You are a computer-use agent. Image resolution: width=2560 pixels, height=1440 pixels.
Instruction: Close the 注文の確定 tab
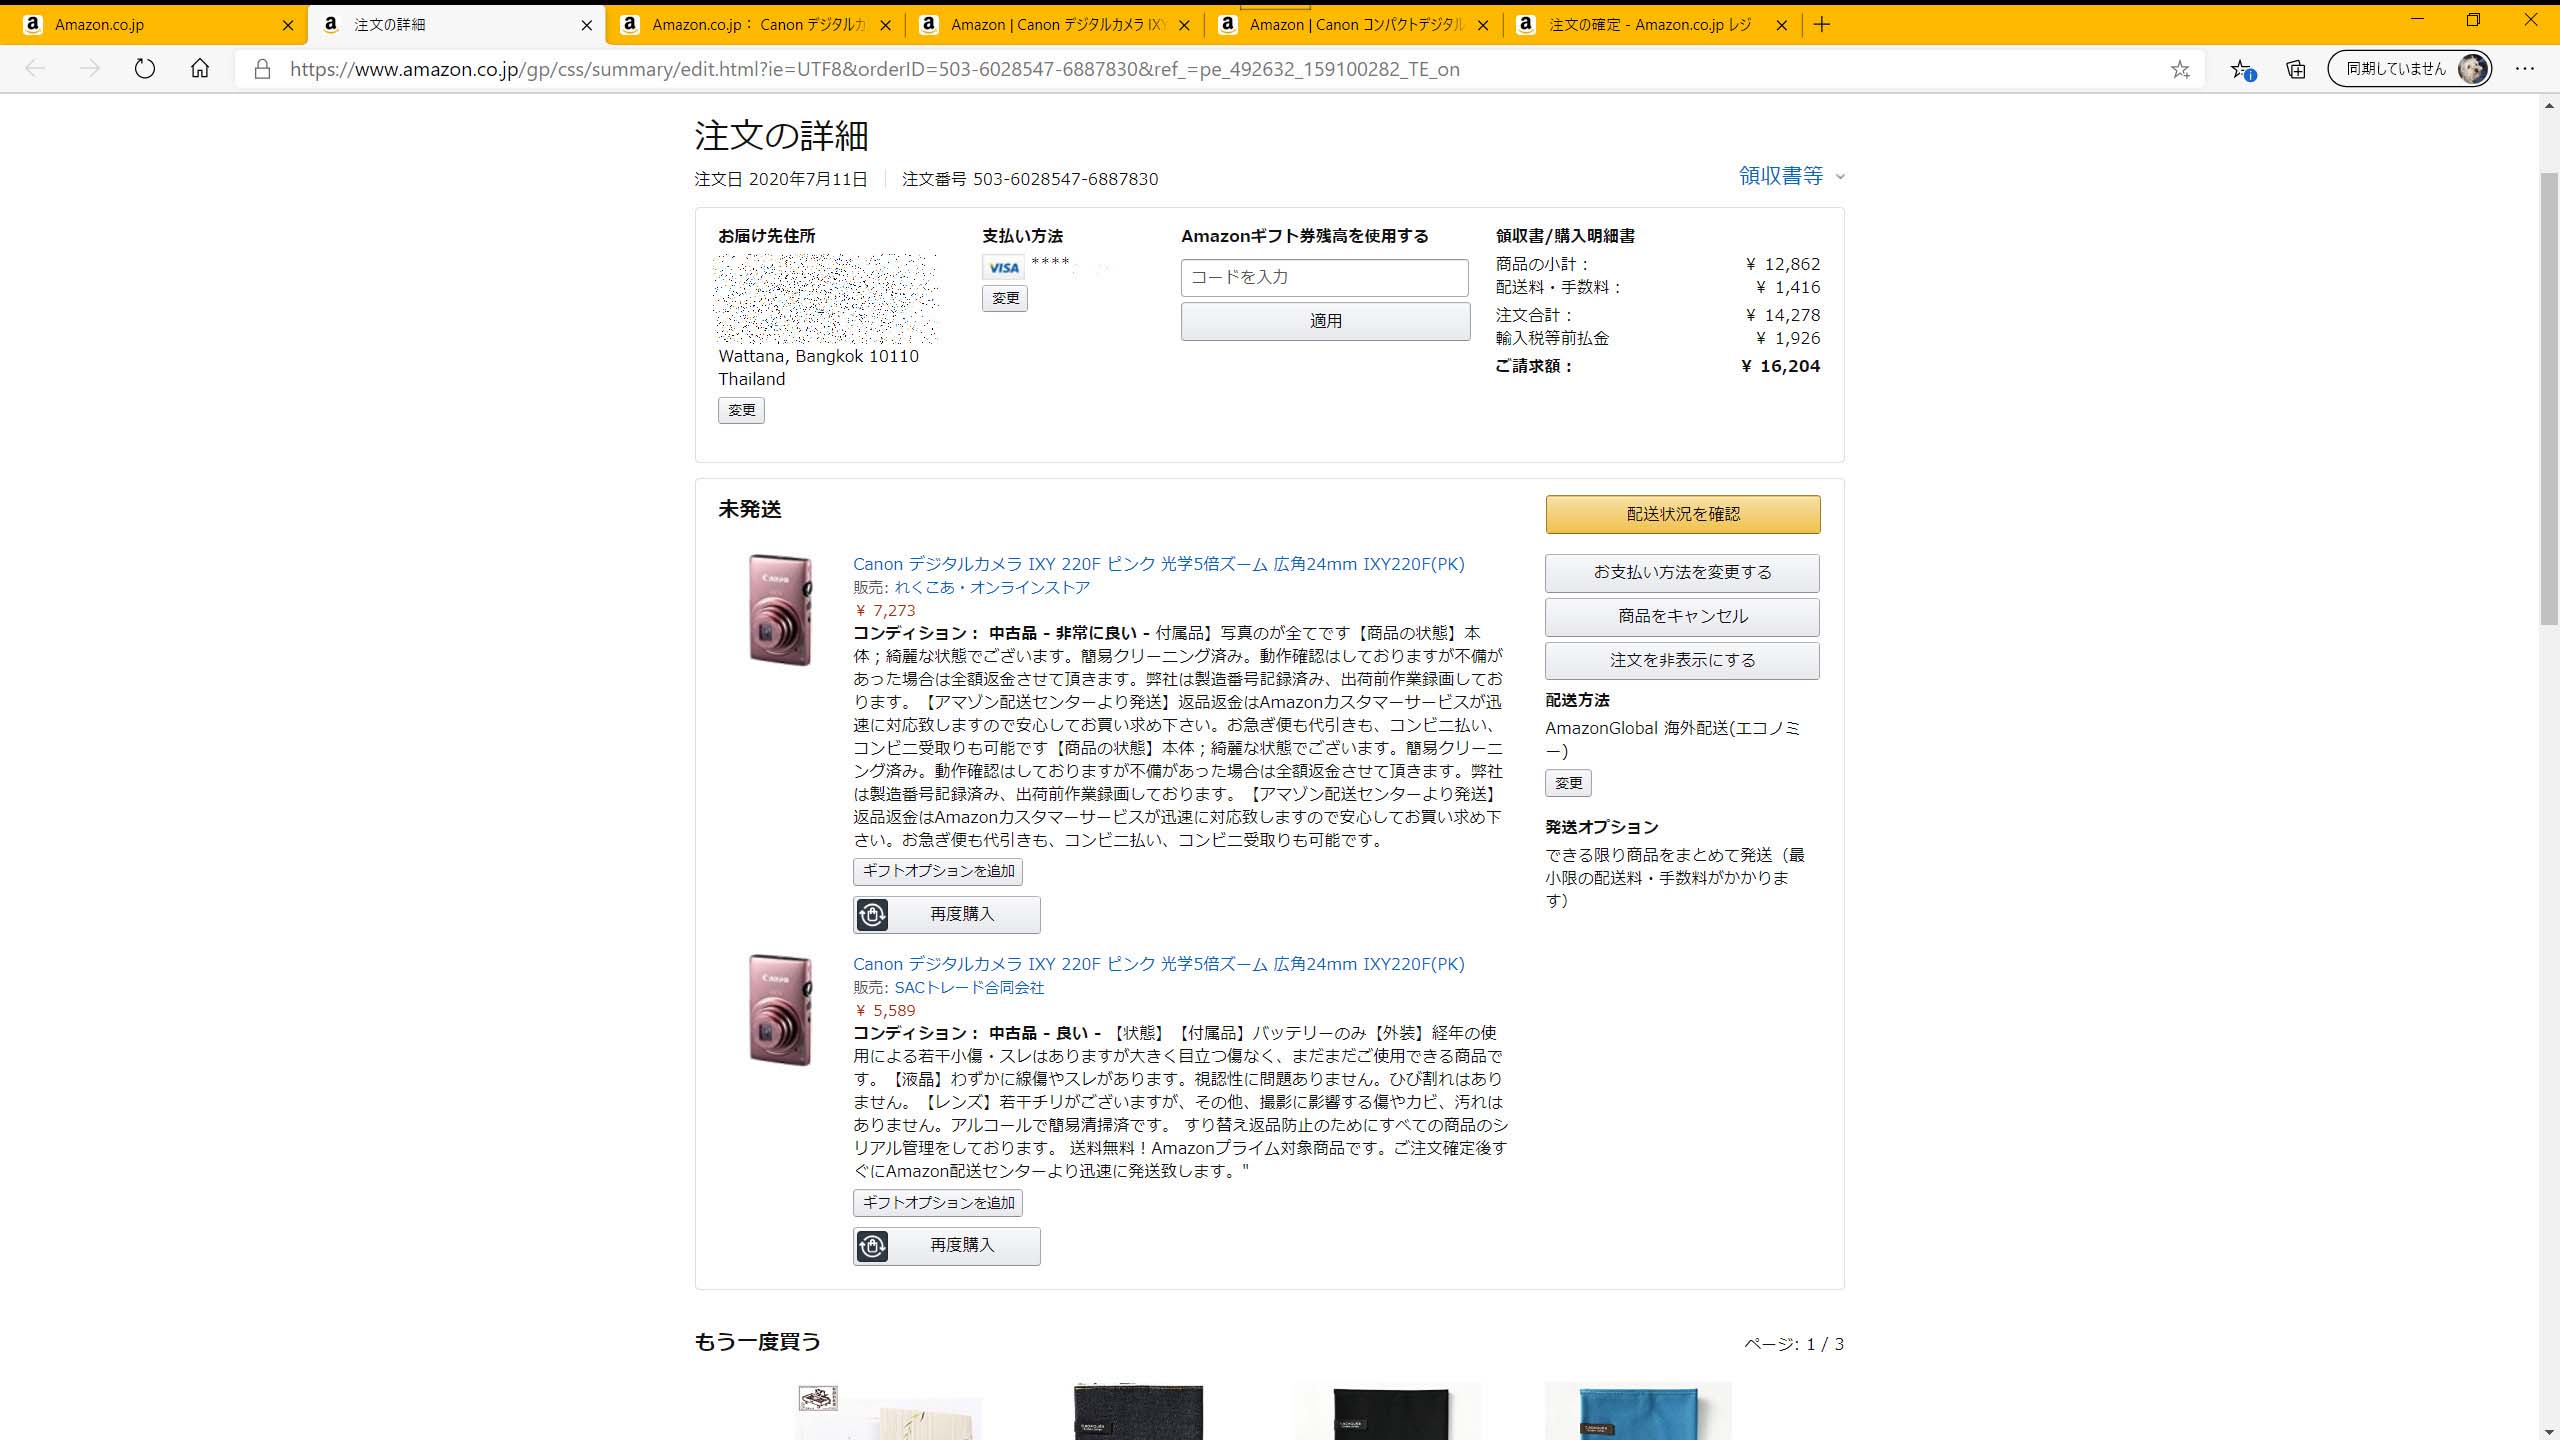[x=1781, y=25]
